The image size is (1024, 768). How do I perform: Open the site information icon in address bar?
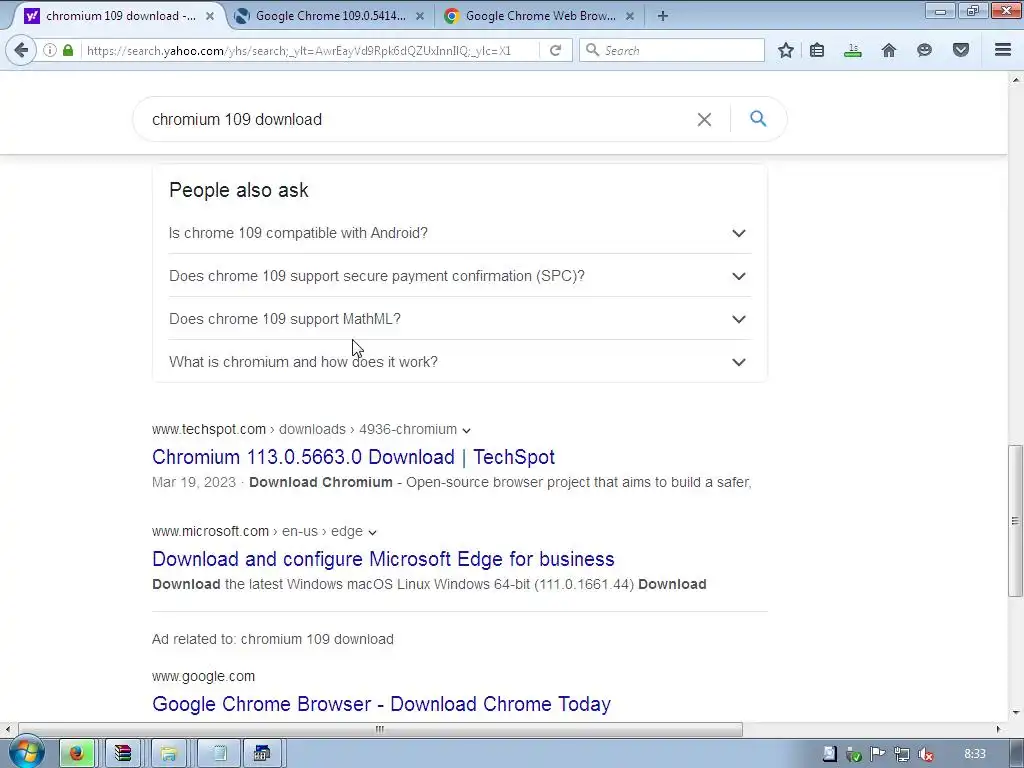[x=50, y=50]
